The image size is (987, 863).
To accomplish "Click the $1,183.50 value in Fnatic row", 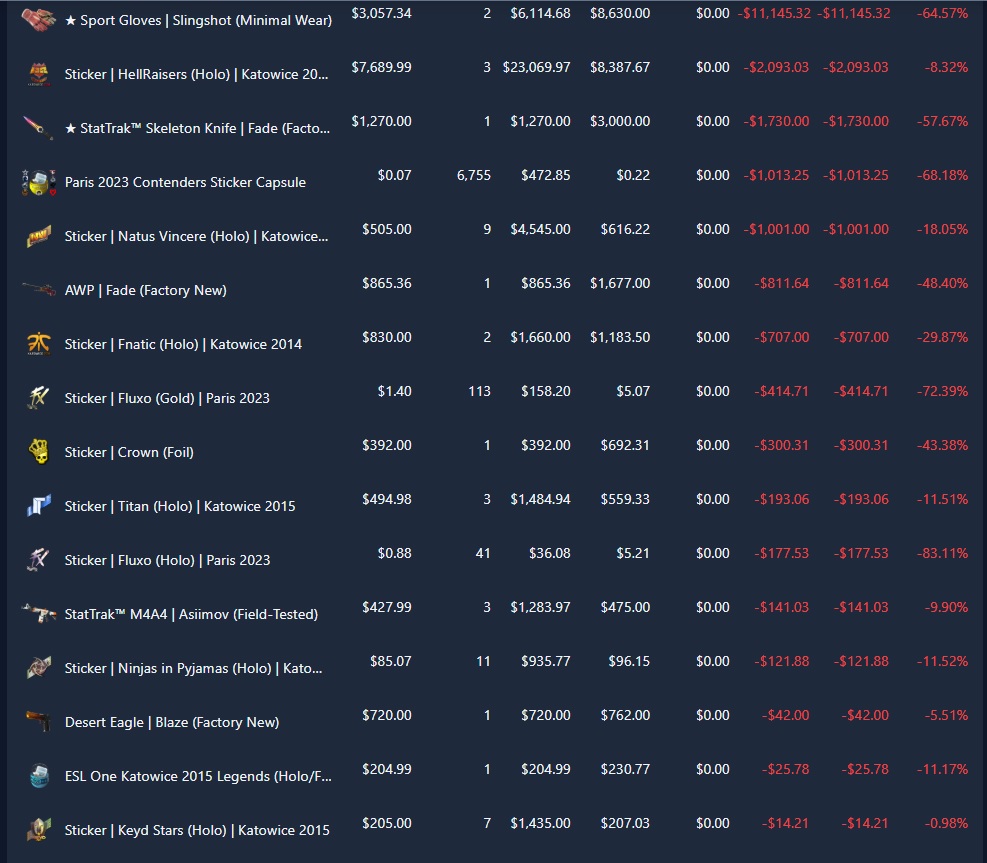I will [x=620, y=338].
